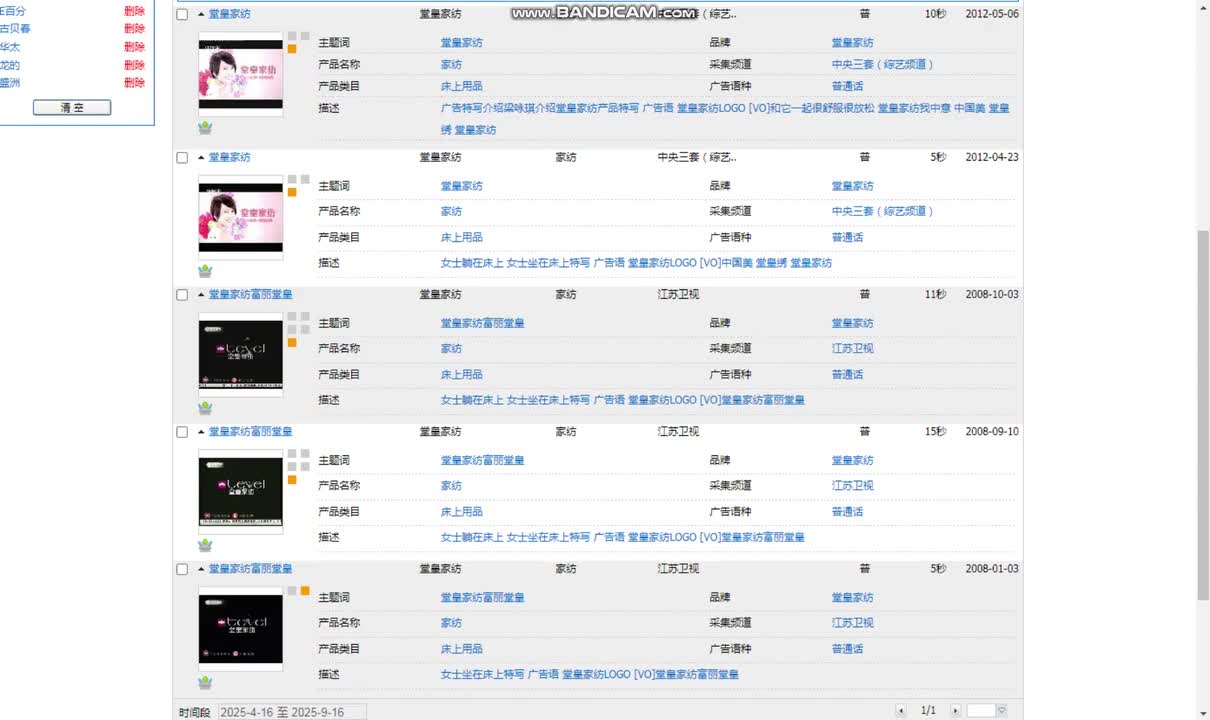Click the 清空 button
Image resolution: width=1210 pixels, height=720 pixels.
coord(72,108)
